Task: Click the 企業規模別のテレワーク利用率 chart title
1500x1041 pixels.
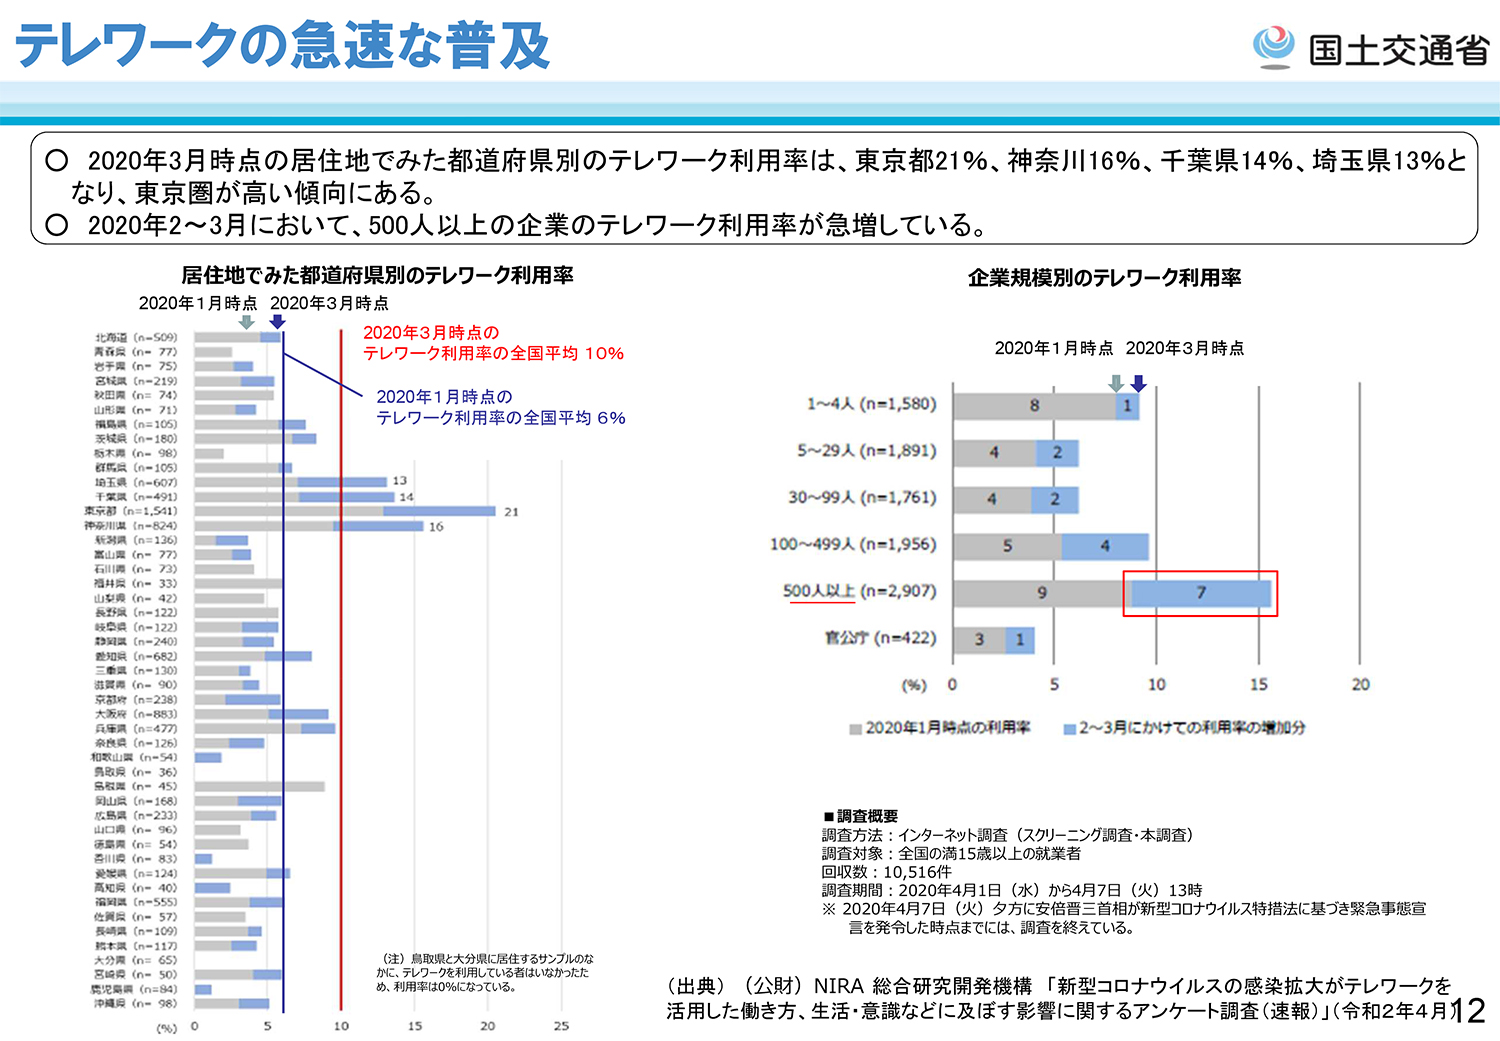Action: click(1104, 278)
